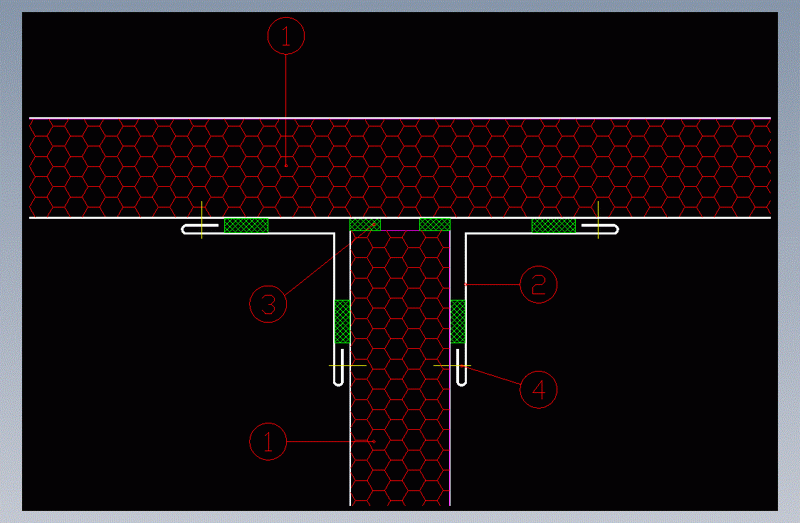Click the callout bubble 1 at top
This screenshot has height=523, width=800.
click(x=286, y=37)
